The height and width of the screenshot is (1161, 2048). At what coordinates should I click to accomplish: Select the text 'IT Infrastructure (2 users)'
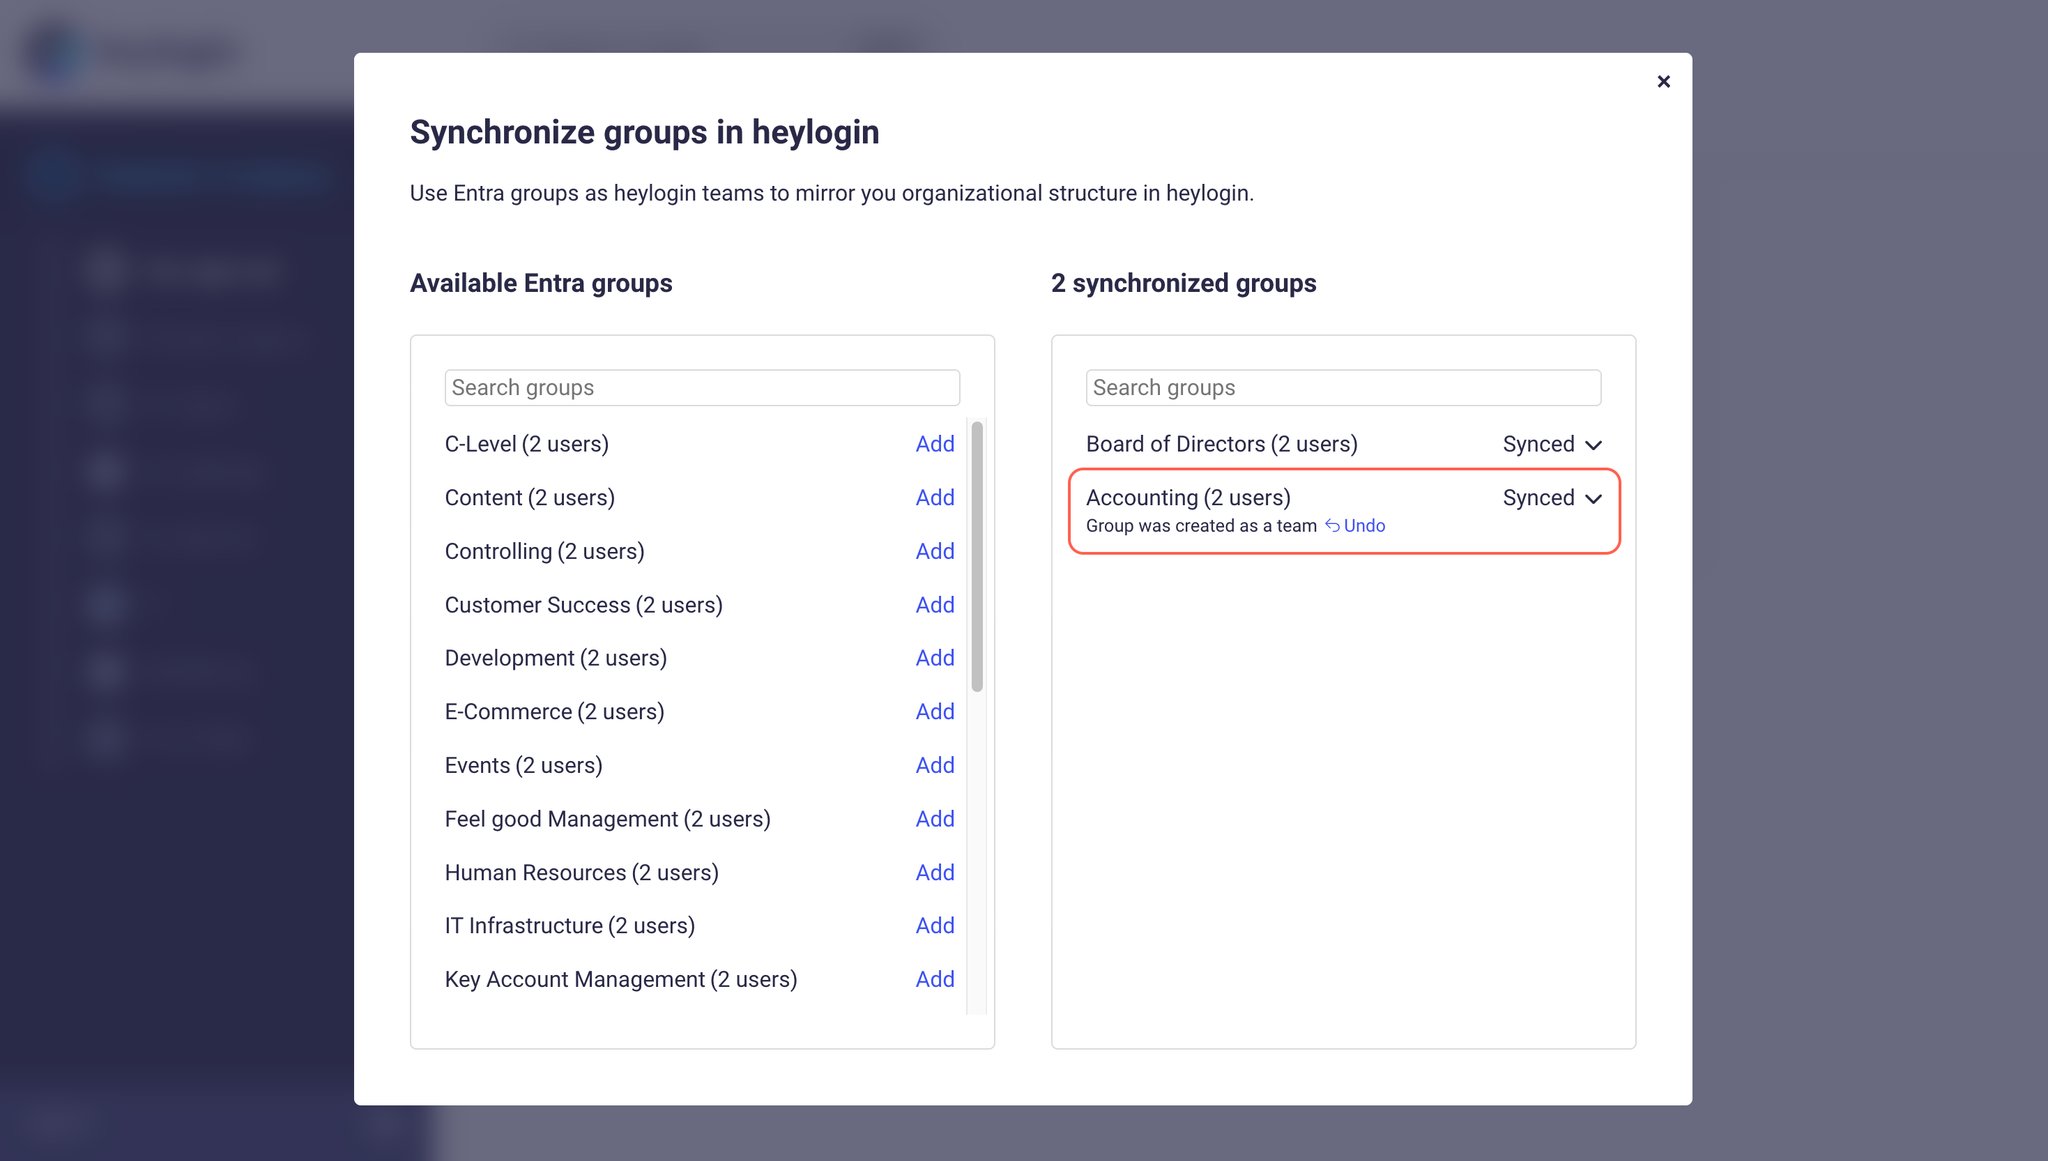pyautogui.click(x=570, y=926)
